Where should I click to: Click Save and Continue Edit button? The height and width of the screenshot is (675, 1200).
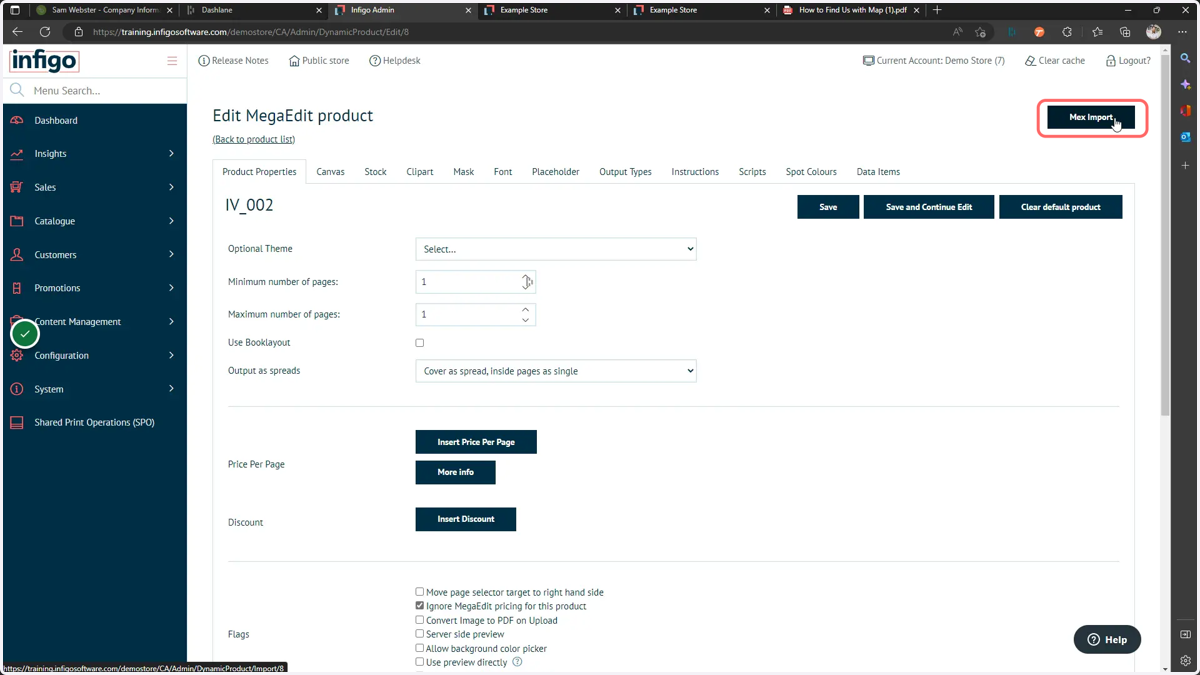tap(929, 207)
